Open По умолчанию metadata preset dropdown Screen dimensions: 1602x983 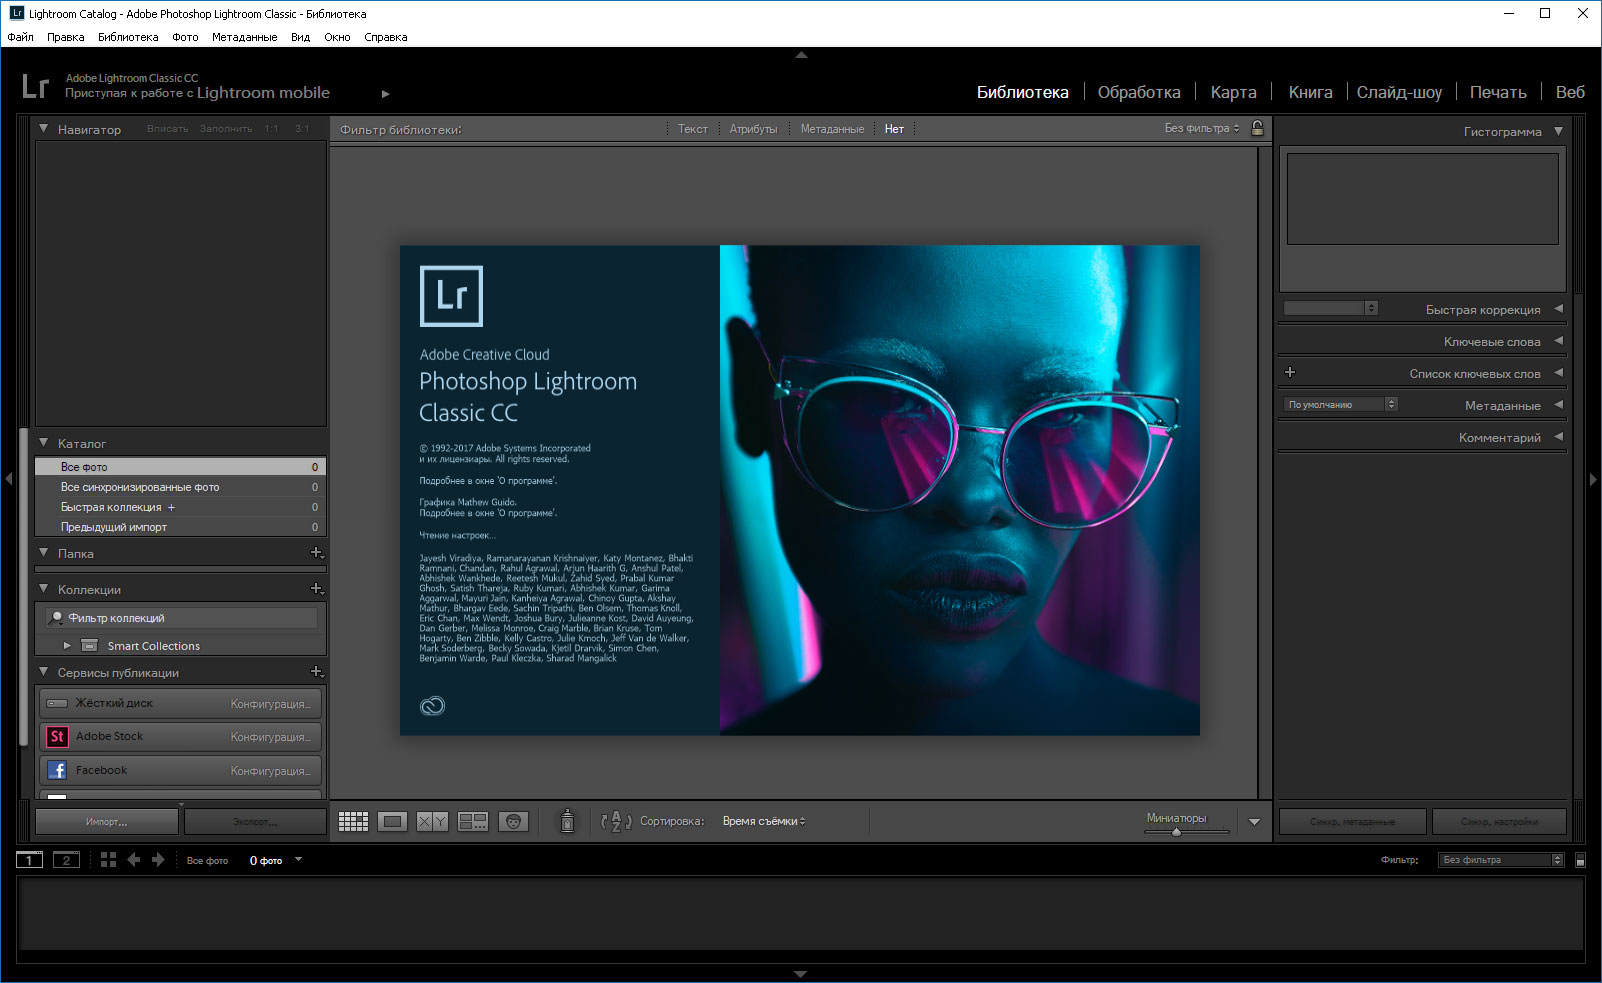1340,404
